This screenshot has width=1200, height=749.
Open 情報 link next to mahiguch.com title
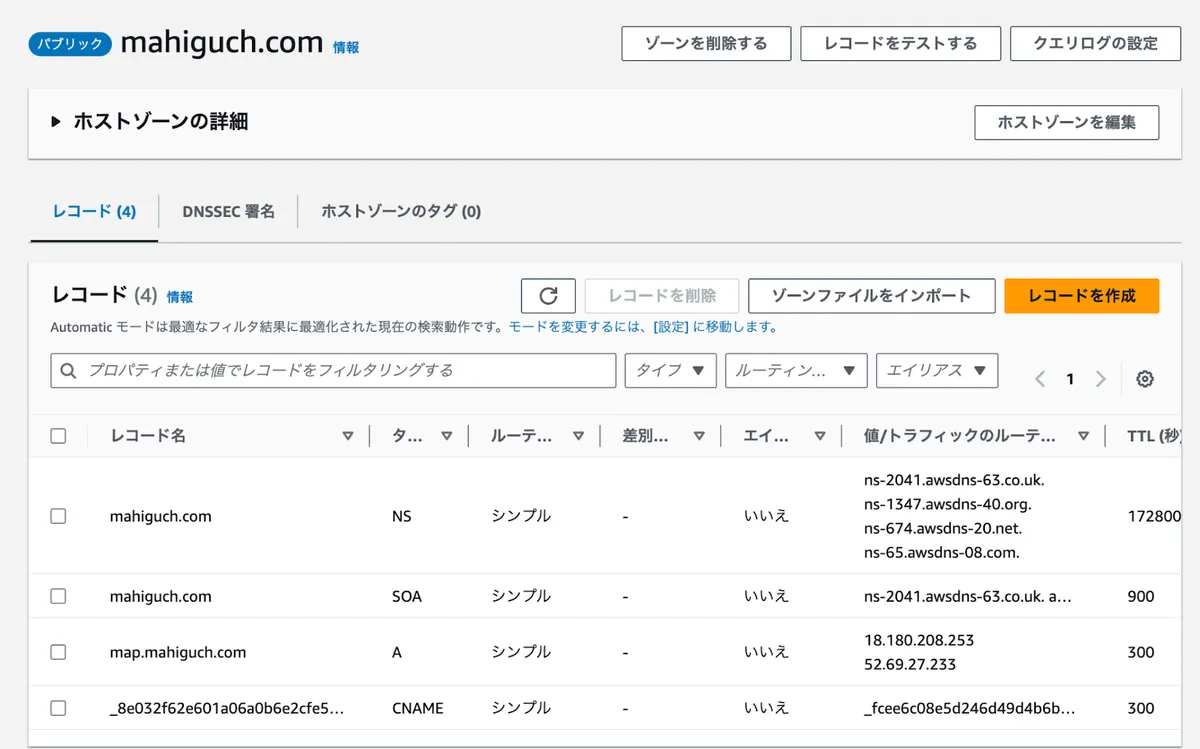pos(346,47)
